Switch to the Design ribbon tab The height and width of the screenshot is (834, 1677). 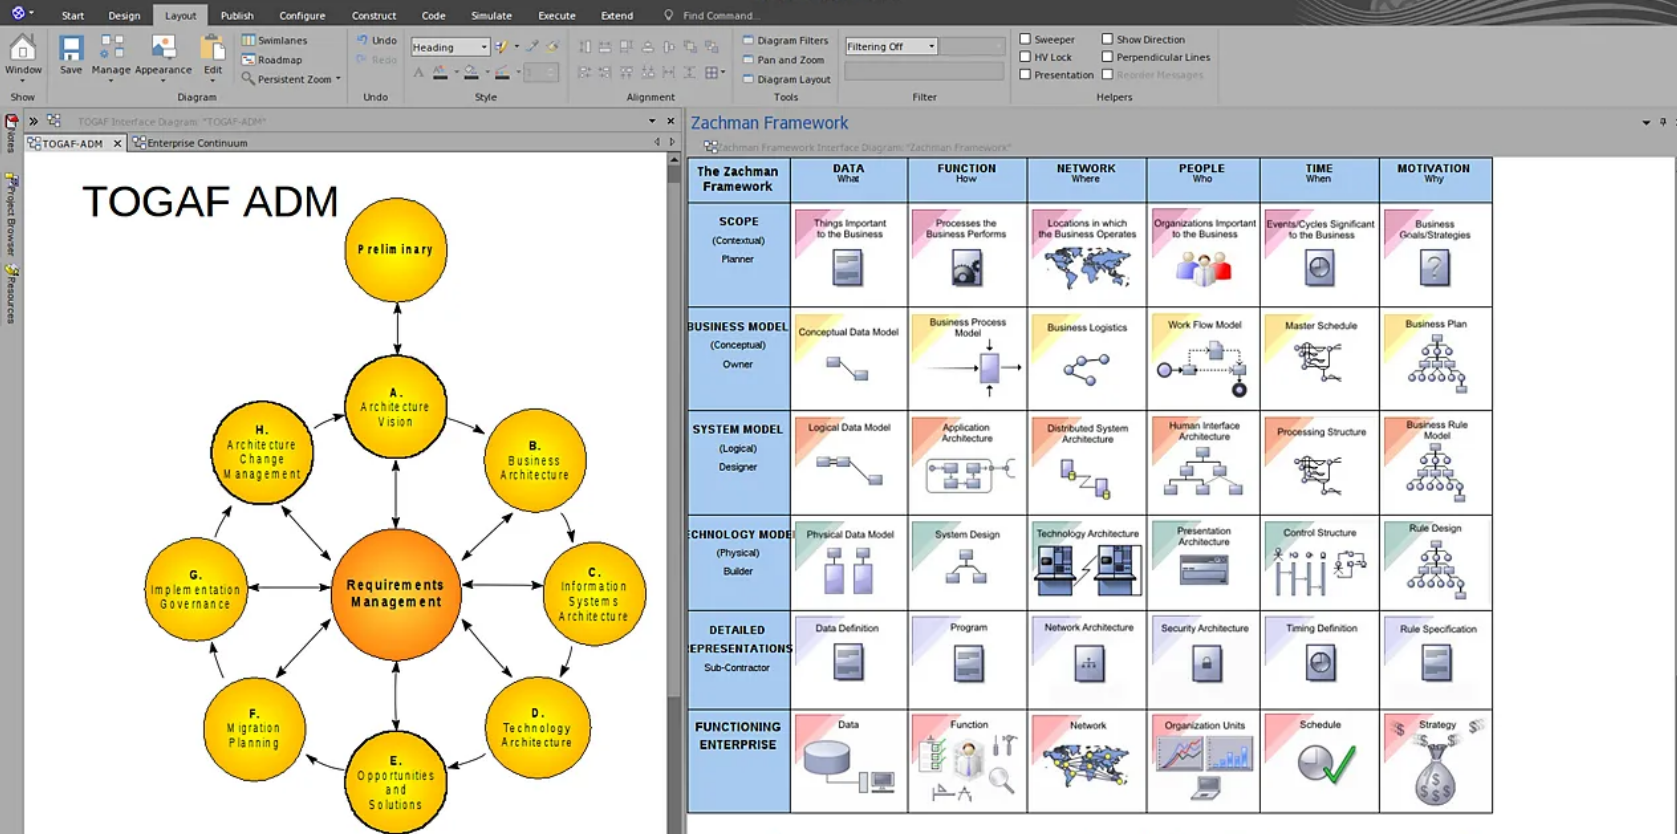pos(124,15)
